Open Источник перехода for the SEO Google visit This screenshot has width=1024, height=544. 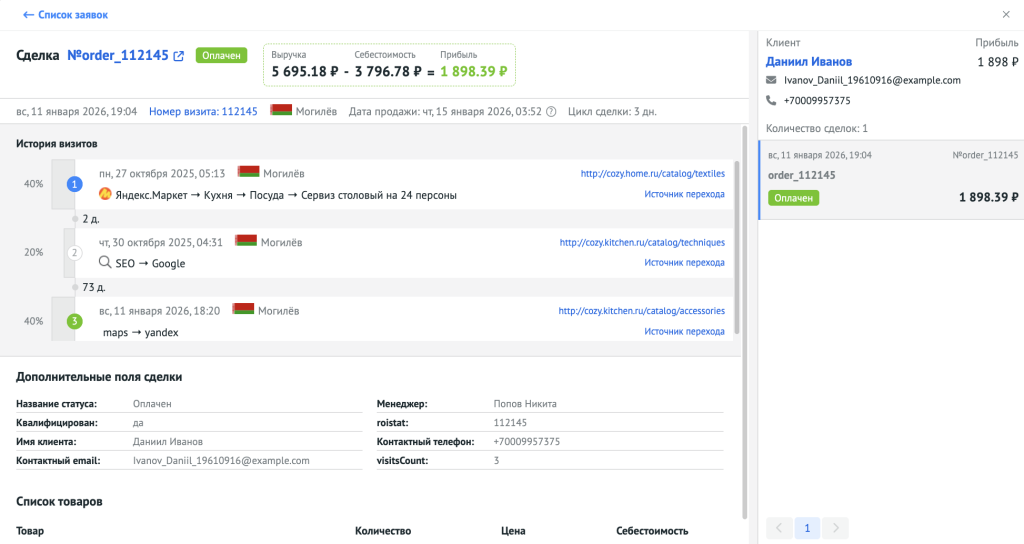(684, 262)
